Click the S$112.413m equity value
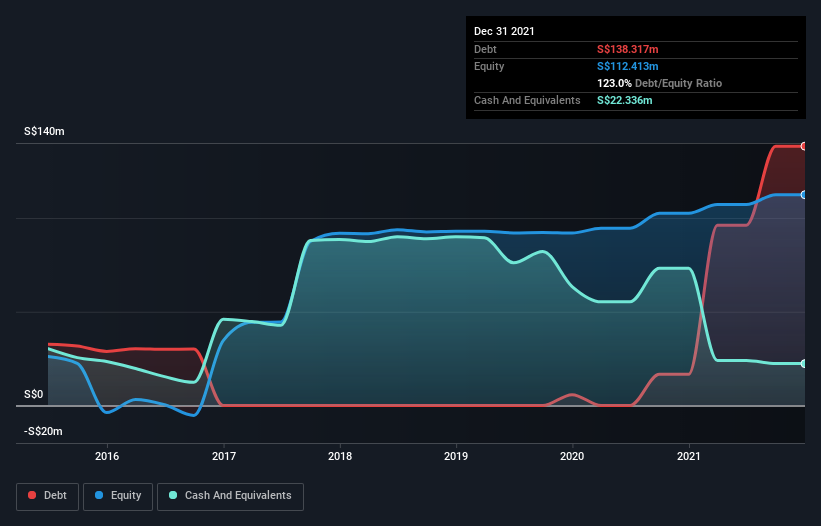821x526 pixels. pos(628,66)
